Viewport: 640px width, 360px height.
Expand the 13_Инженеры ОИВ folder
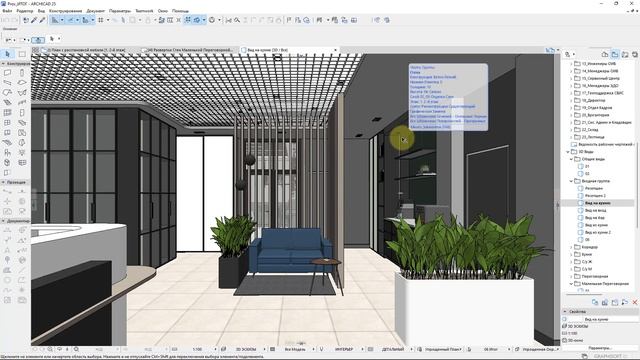[571, 64]
